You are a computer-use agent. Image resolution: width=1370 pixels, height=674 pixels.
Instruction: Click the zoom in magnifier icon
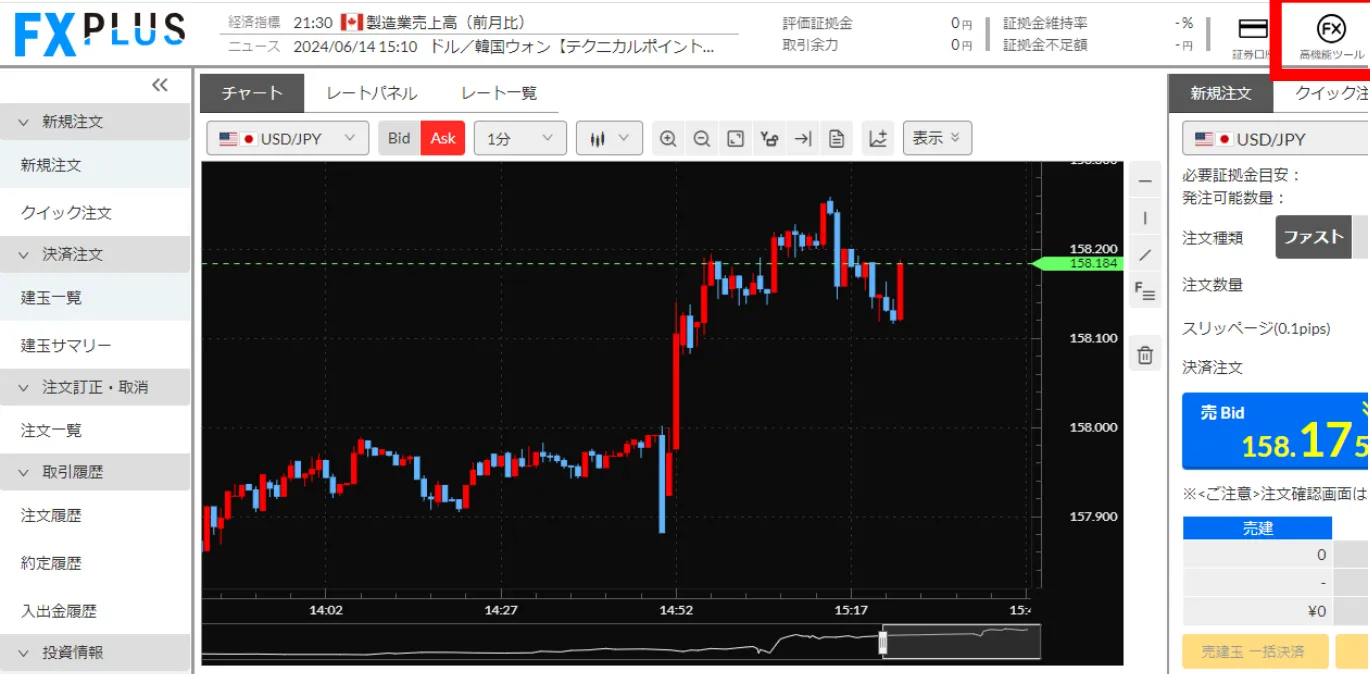[668, 139]
